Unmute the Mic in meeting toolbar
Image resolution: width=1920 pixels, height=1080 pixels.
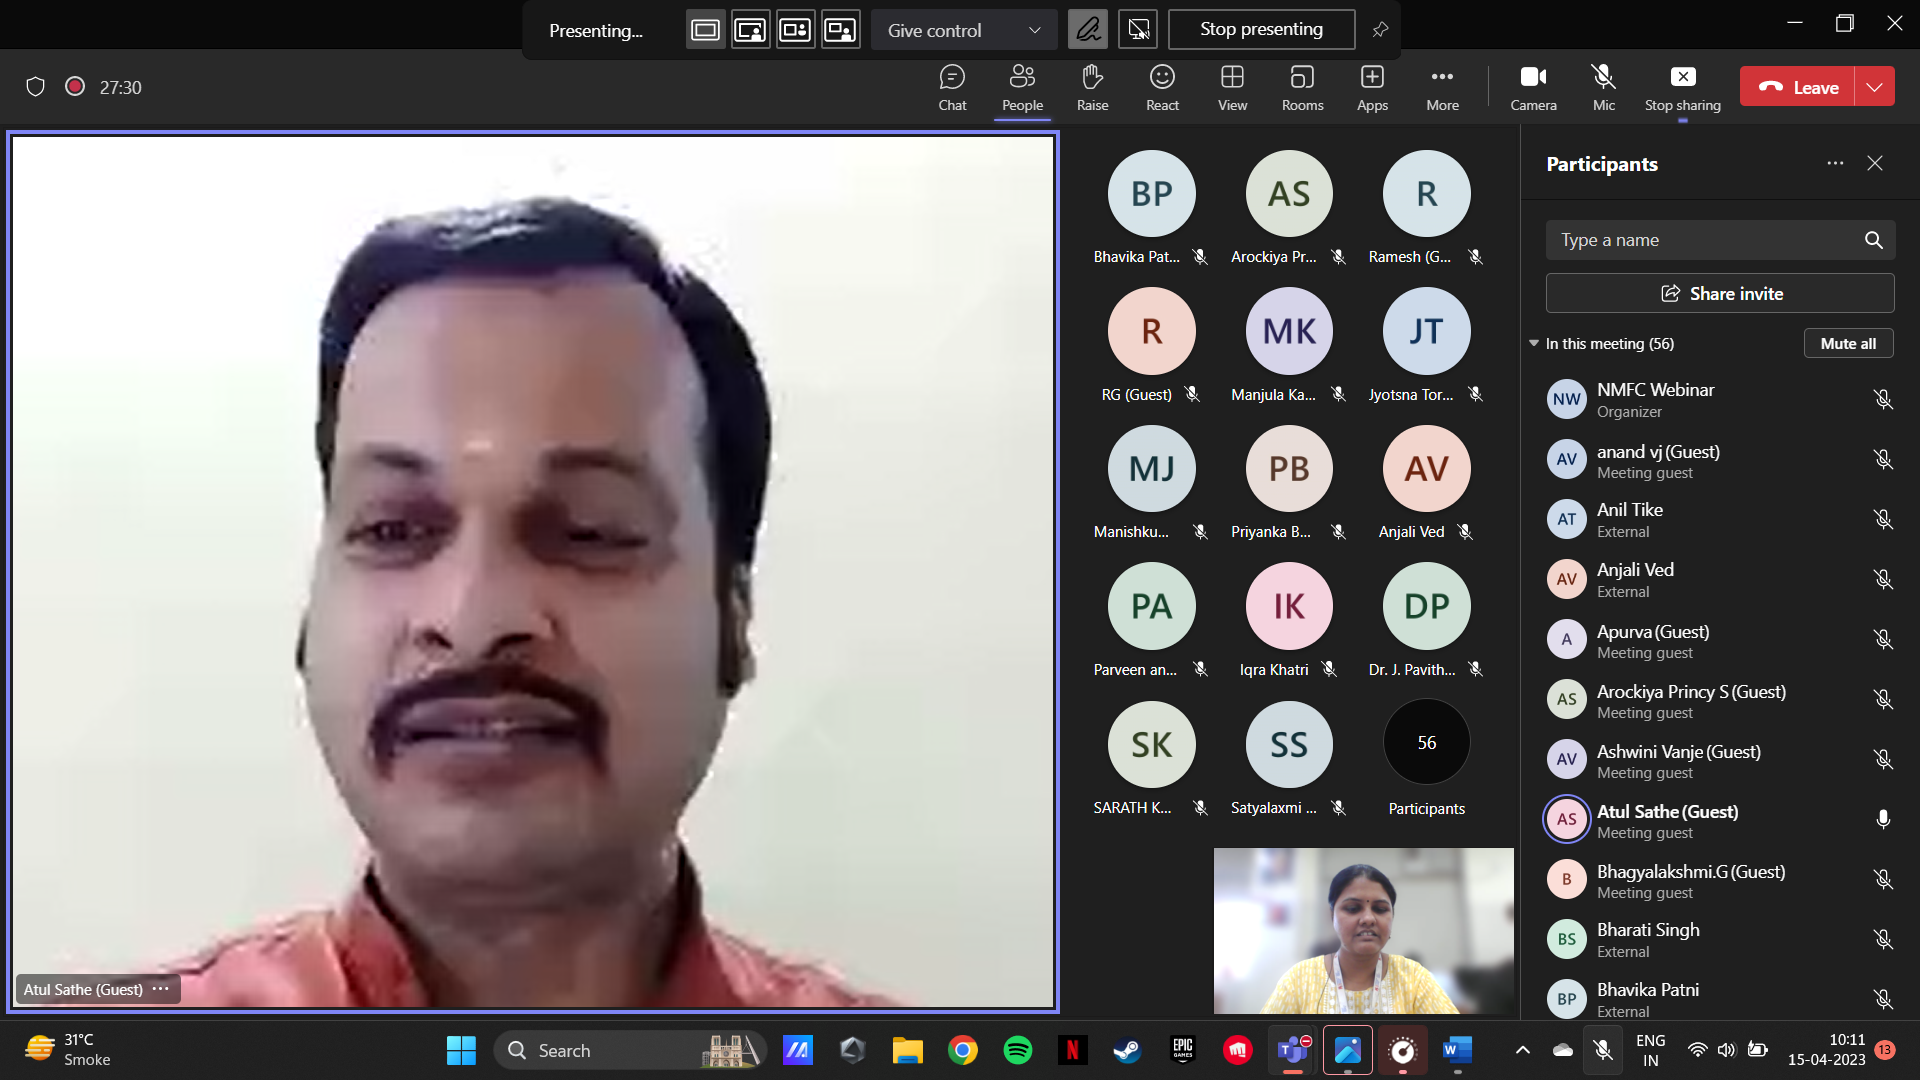coord(1603,87)
